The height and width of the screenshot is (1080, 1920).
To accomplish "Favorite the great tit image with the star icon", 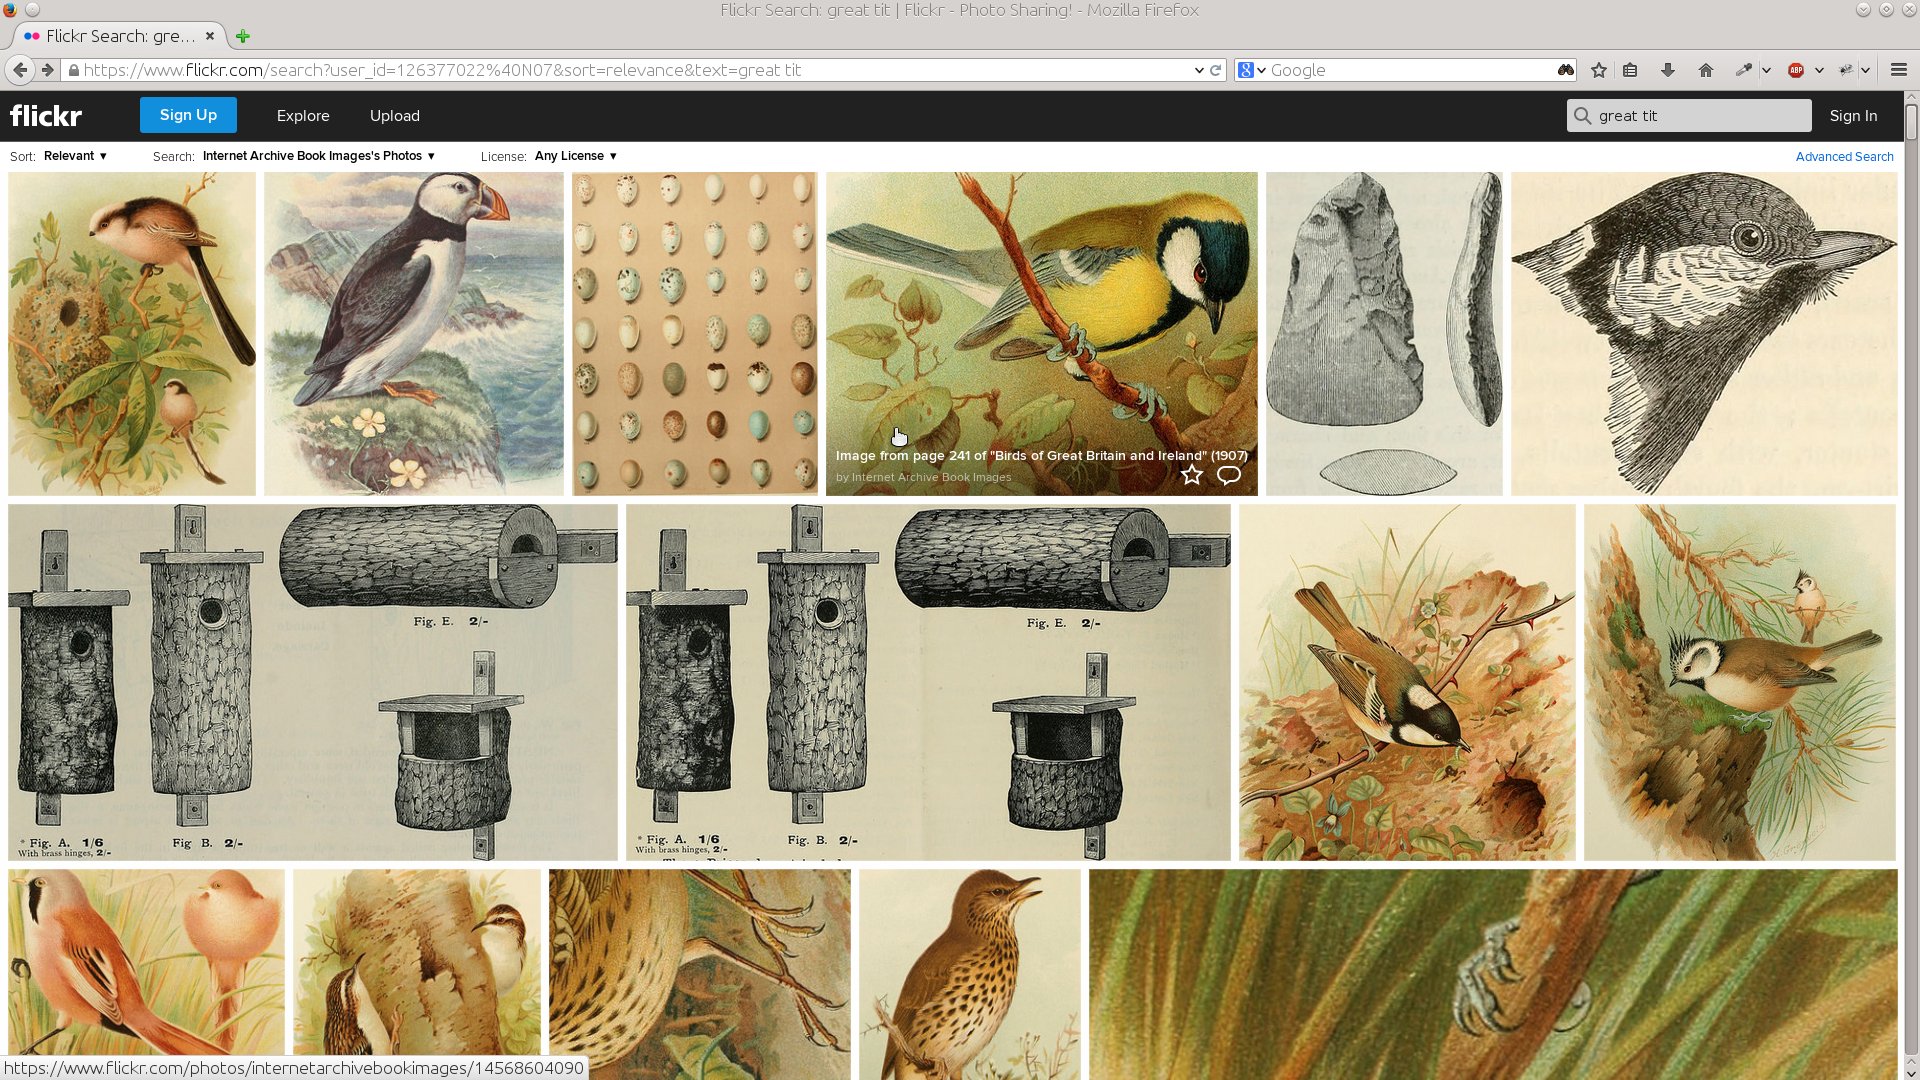I will pyautogui.click(x=1192, y=475).
